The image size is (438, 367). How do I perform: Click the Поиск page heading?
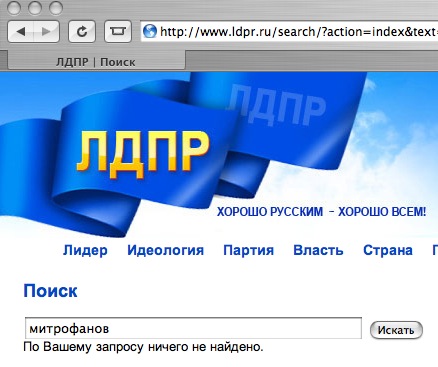click(50, 291)
